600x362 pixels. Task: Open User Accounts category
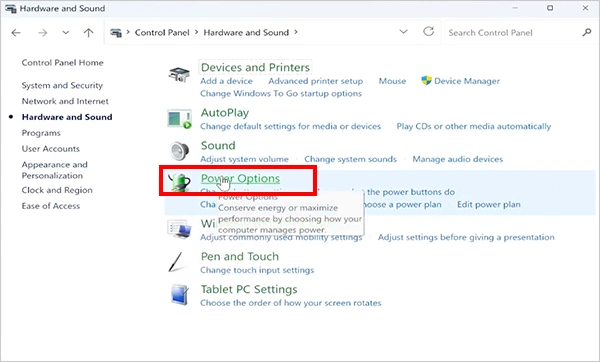(x=51, y=149)
